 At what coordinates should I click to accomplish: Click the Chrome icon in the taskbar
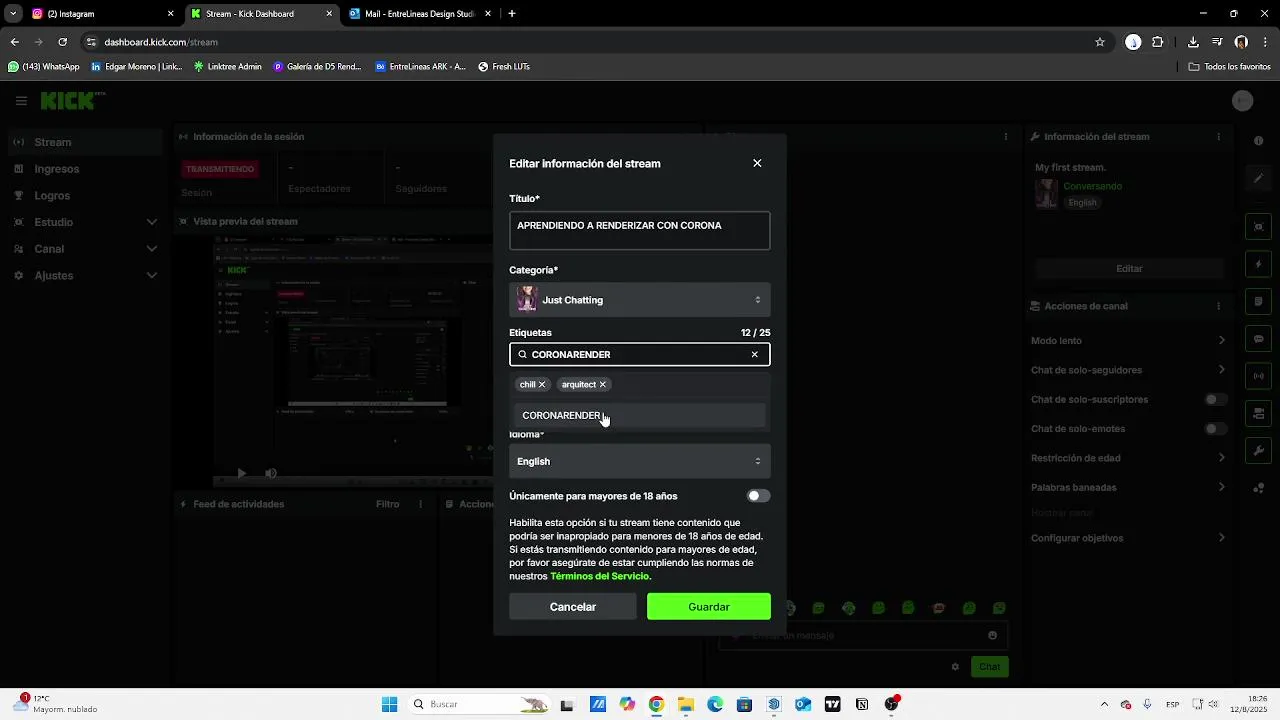tap(656, 704)
